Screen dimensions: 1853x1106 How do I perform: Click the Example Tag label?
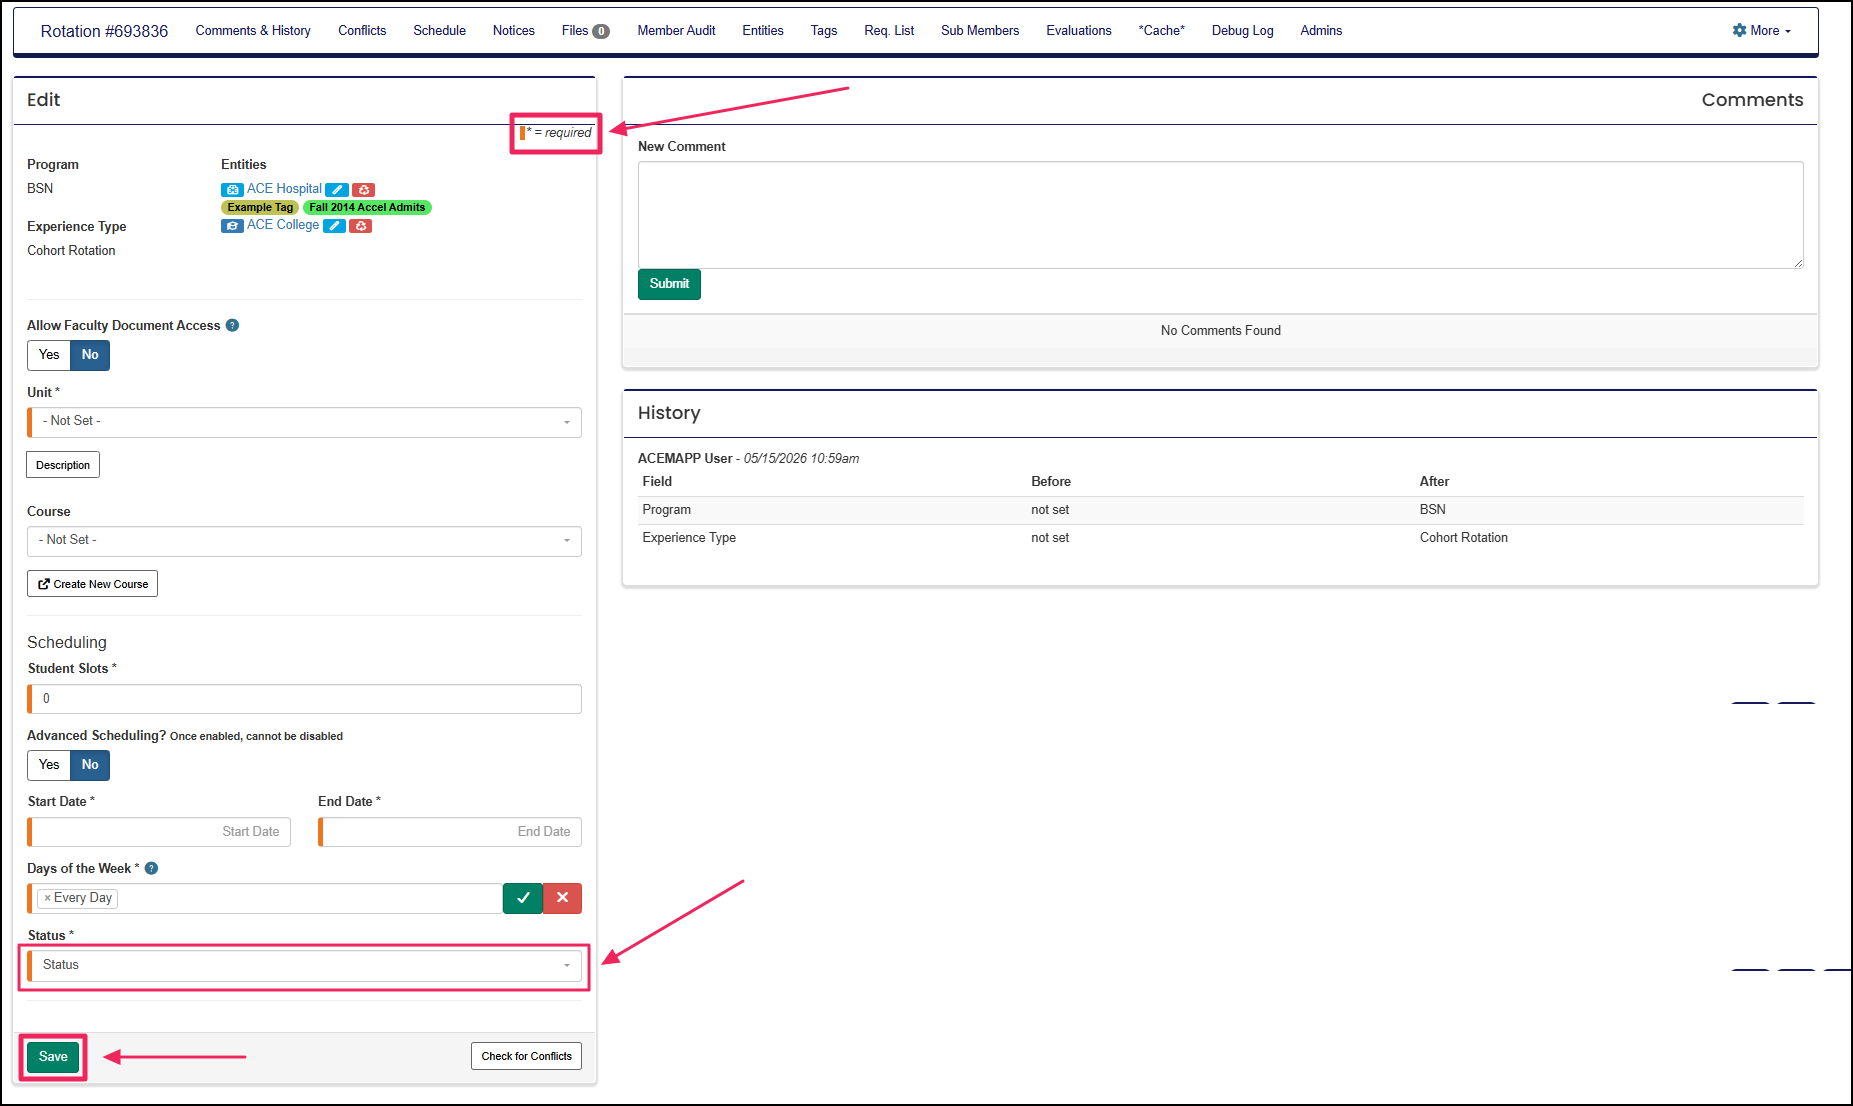pos(260,207)
